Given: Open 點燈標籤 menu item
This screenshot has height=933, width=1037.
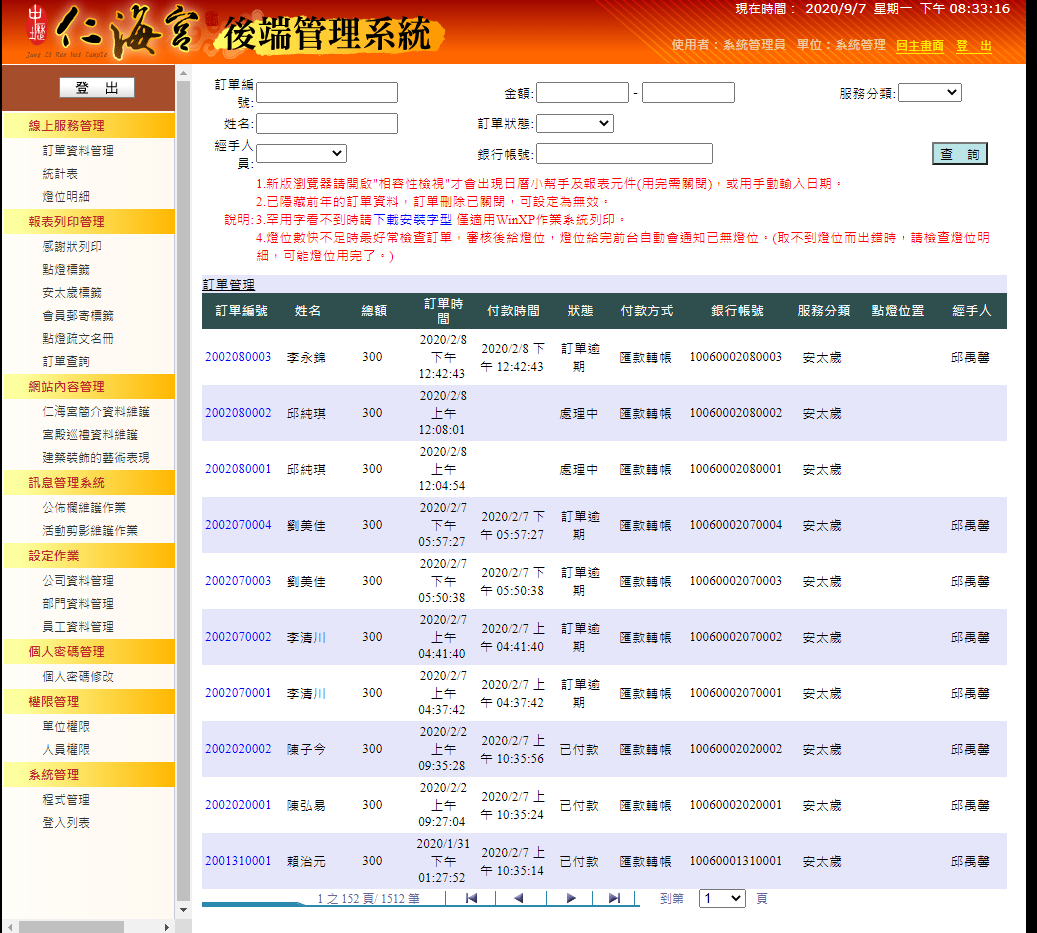Looking at the screenshot, I should pyautogui.click(x=66, y=270).
